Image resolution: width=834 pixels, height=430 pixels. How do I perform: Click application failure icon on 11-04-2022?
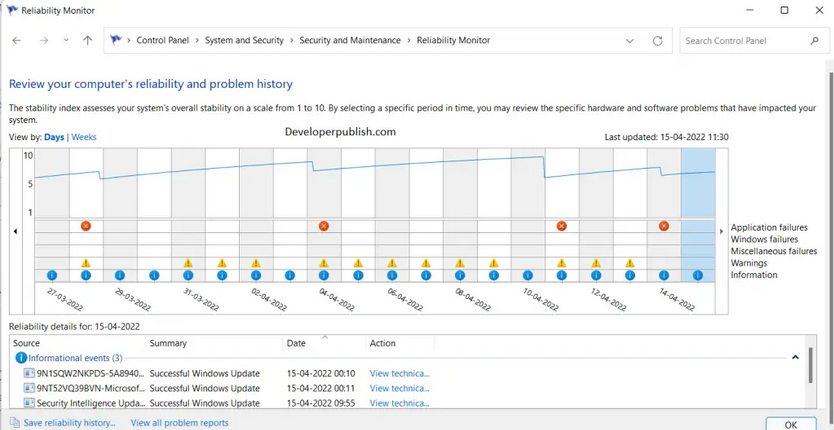tap(561, 226)
